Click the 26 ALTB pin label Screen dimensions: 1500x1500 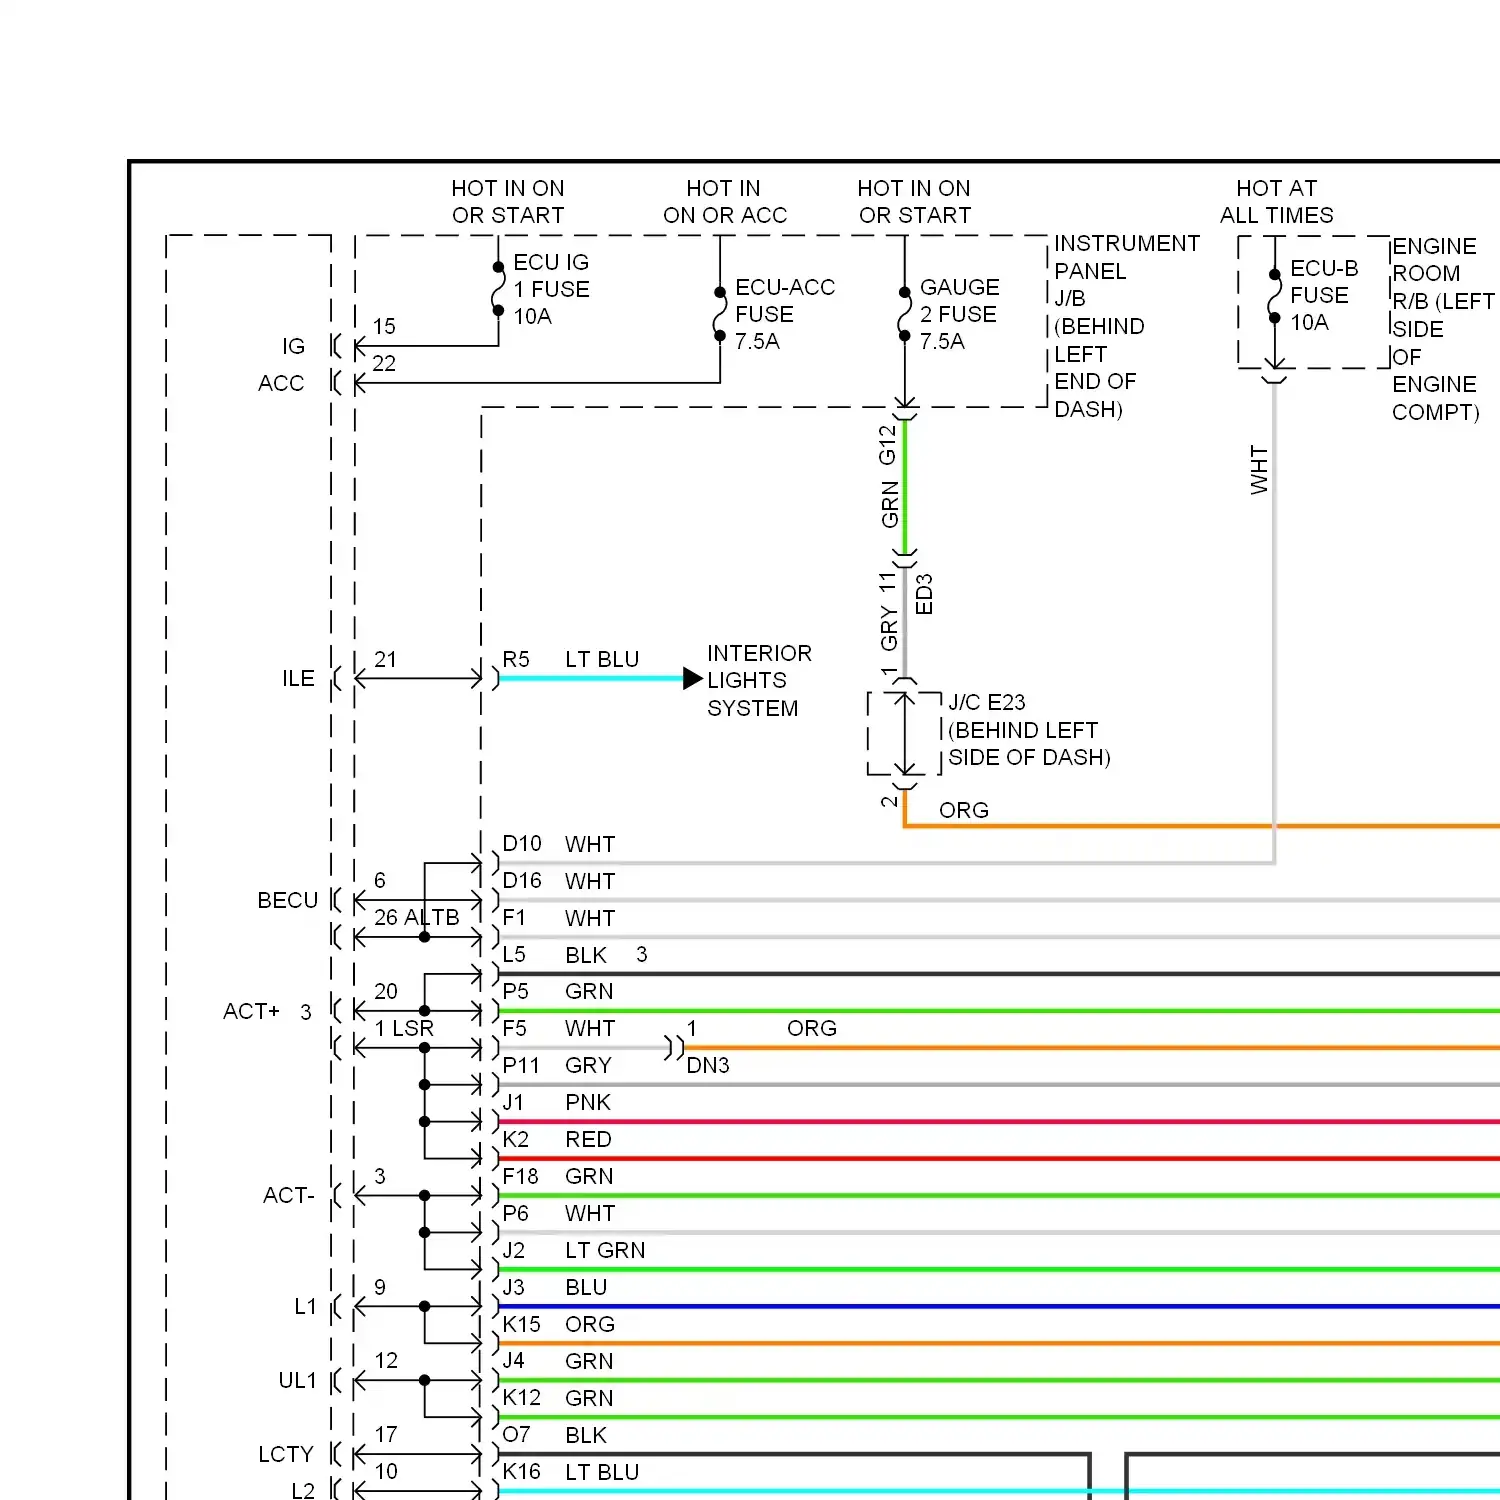(x=416, y=917)
